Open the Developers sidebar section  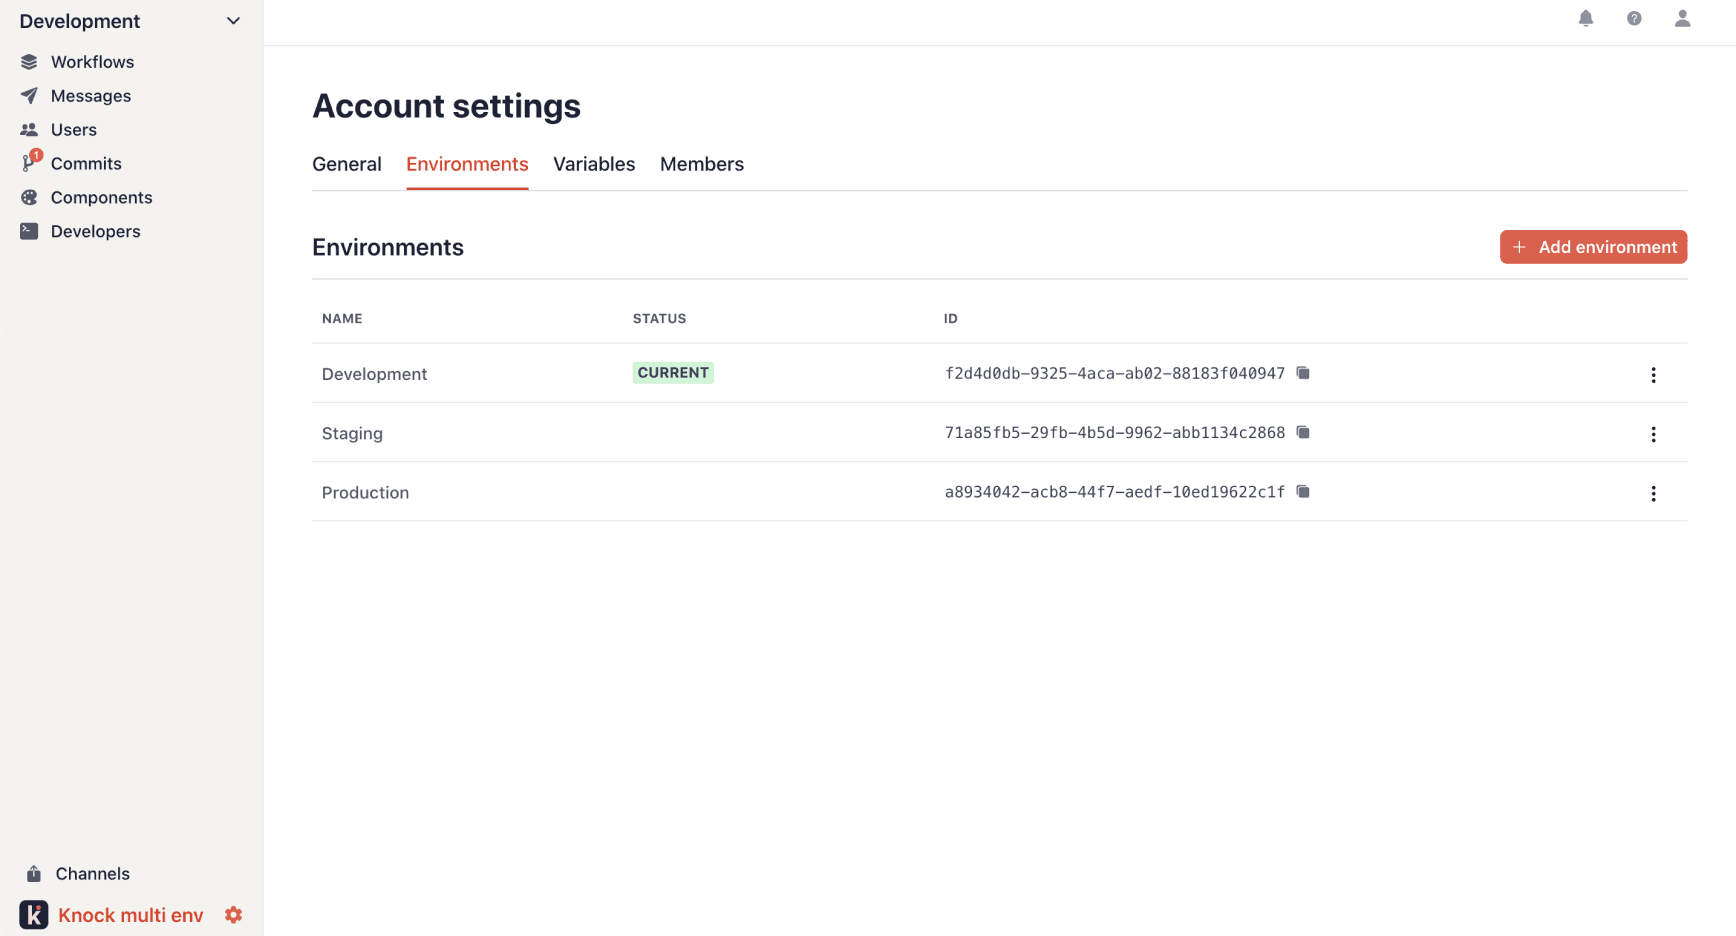click(x=95, y=232)
